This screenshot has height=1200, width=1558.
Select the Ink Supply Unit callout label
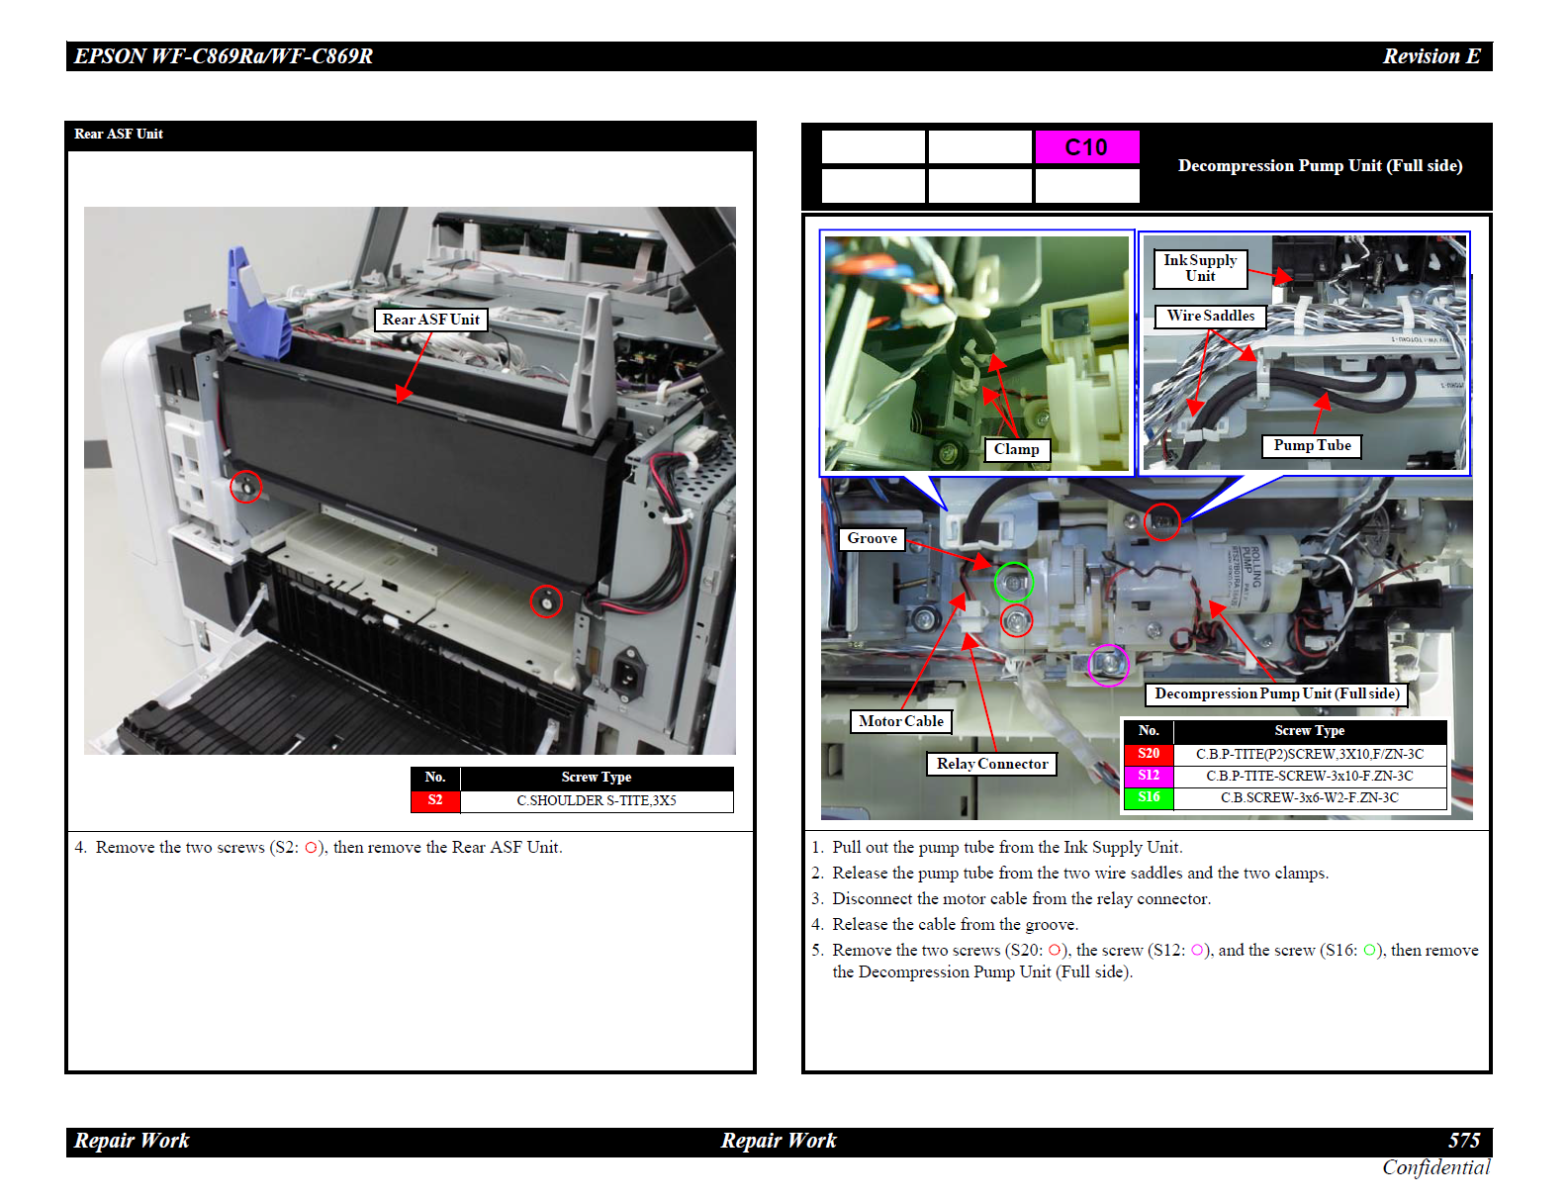pos(1199,268)
